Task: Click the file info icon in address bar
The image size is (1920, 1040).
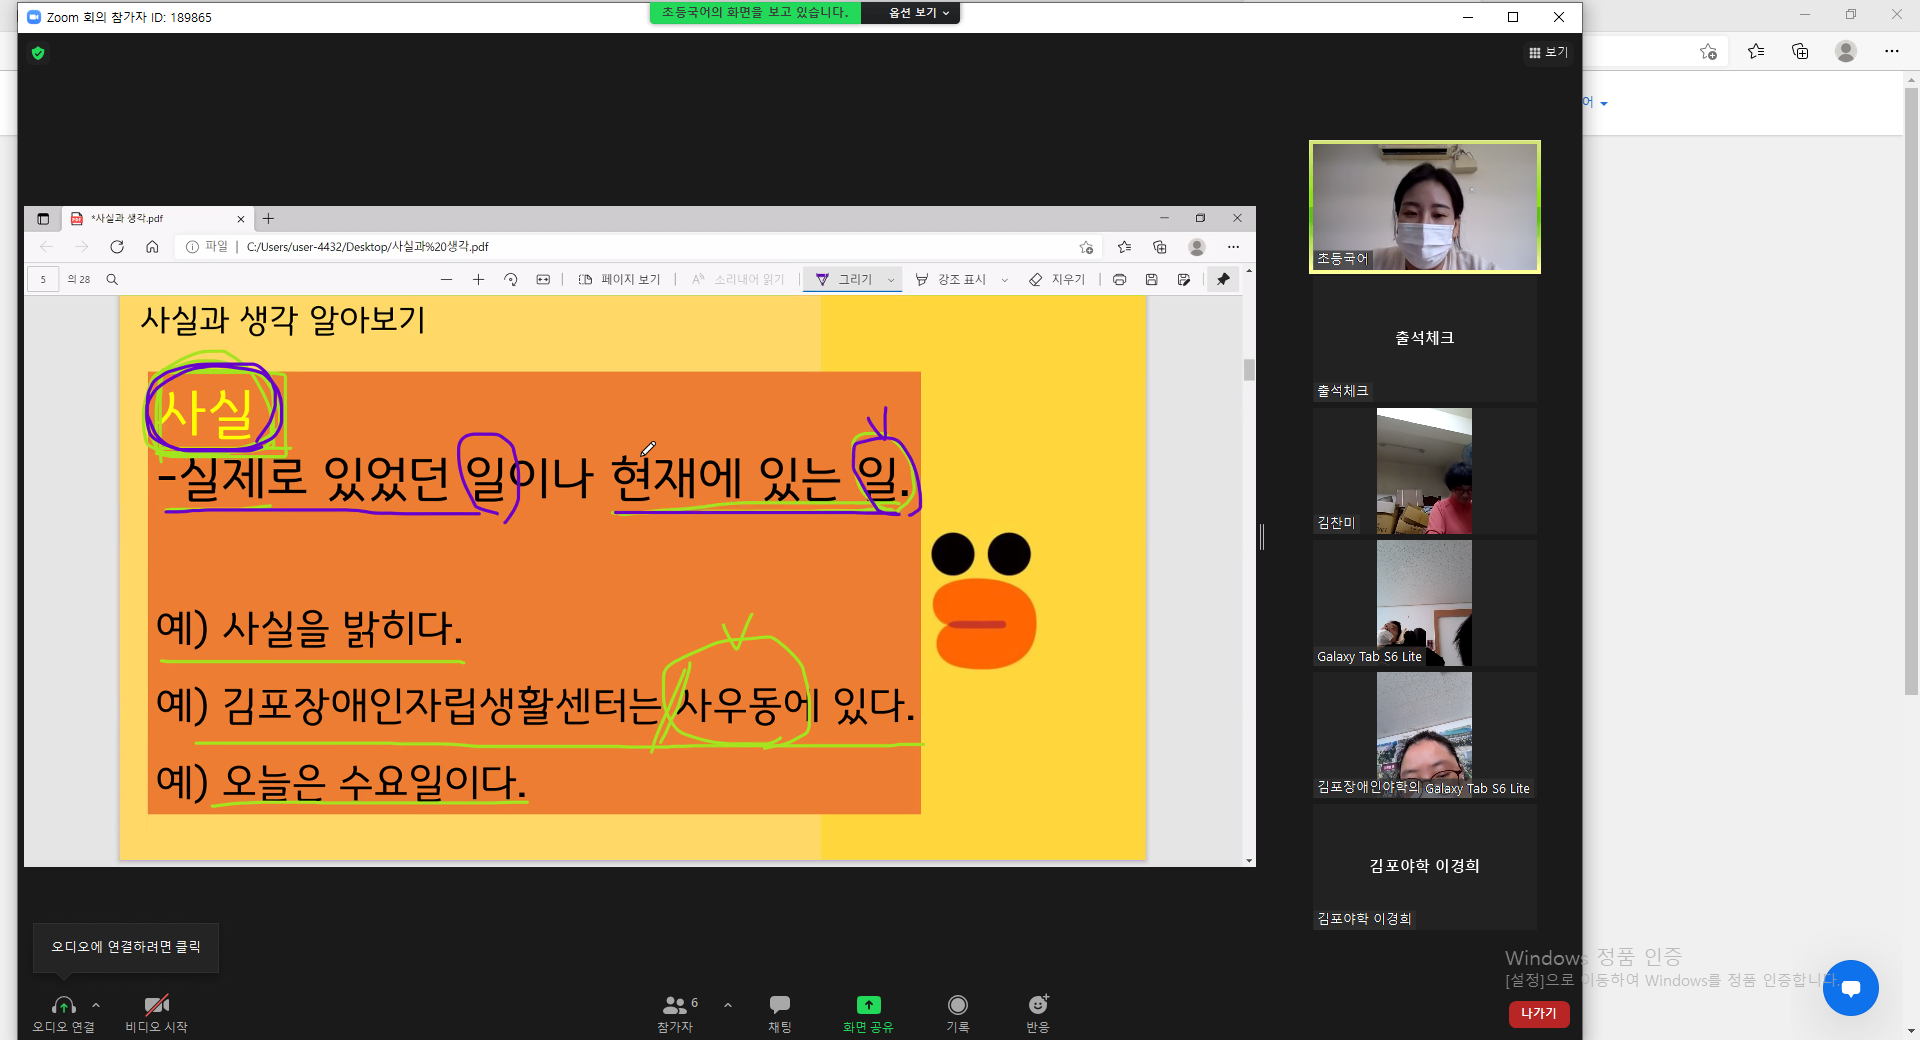Action: pyautogui.click(x=192, y=247)
